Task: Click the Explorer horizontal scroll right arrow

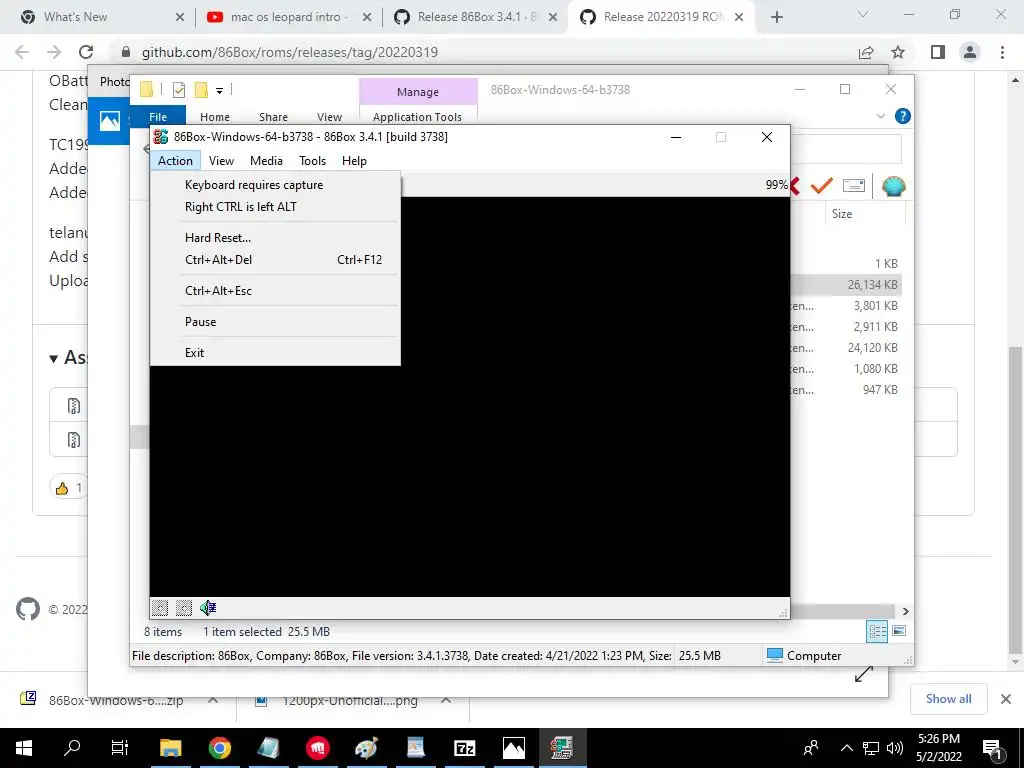Action: (906, 611)
